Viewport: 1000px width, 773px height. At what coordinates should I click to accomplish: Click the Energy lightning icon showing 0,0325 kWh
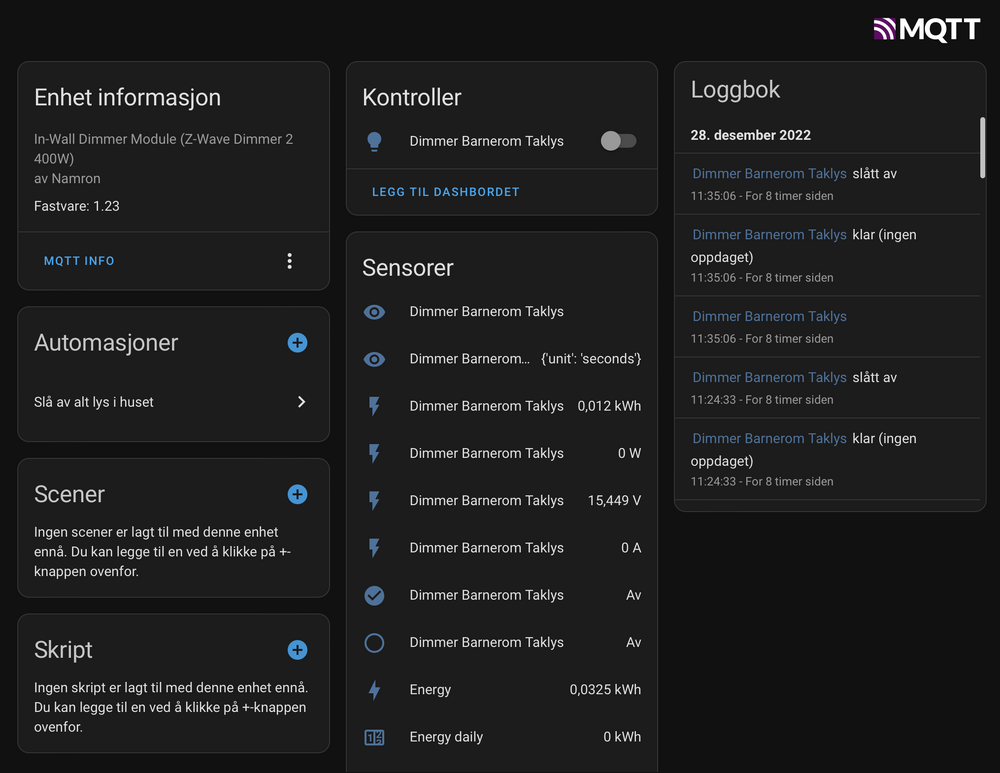pos(374,689)
